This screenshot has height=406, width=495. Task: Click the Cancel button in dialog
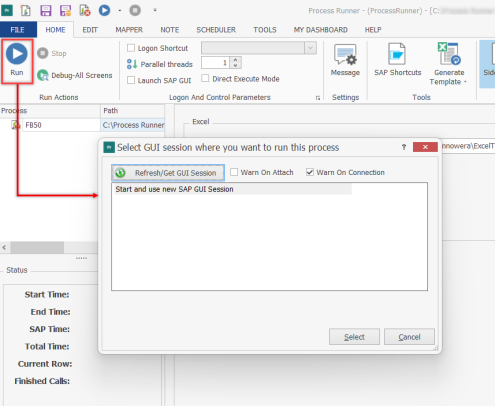(x=409, y=337)
